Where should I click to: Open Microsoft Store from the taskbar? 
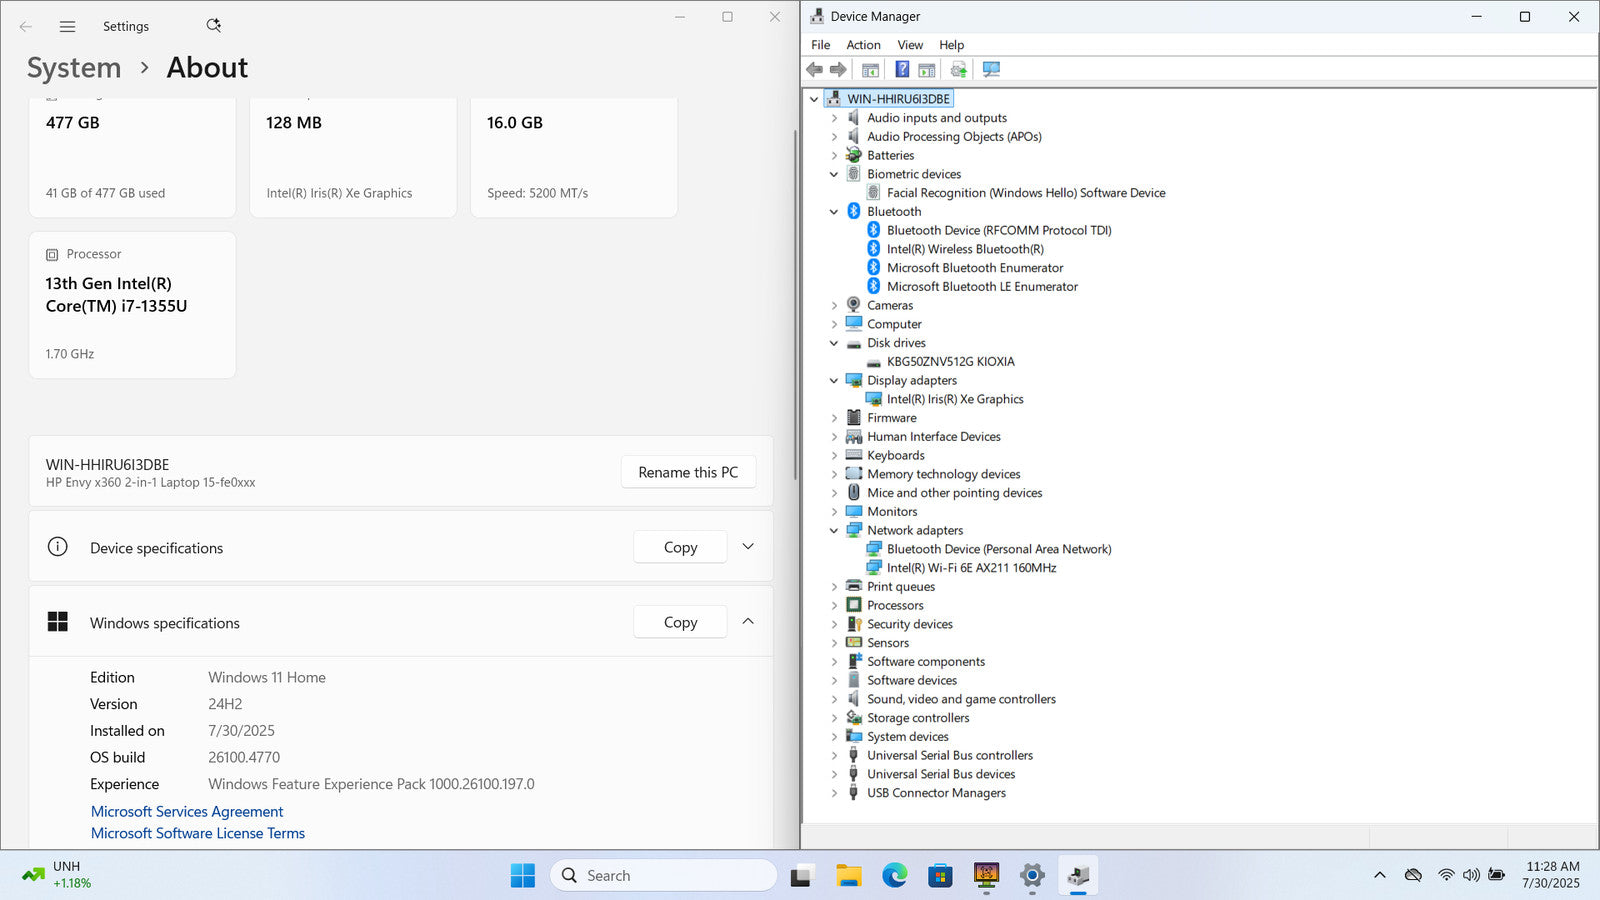(x=940, y=876)
